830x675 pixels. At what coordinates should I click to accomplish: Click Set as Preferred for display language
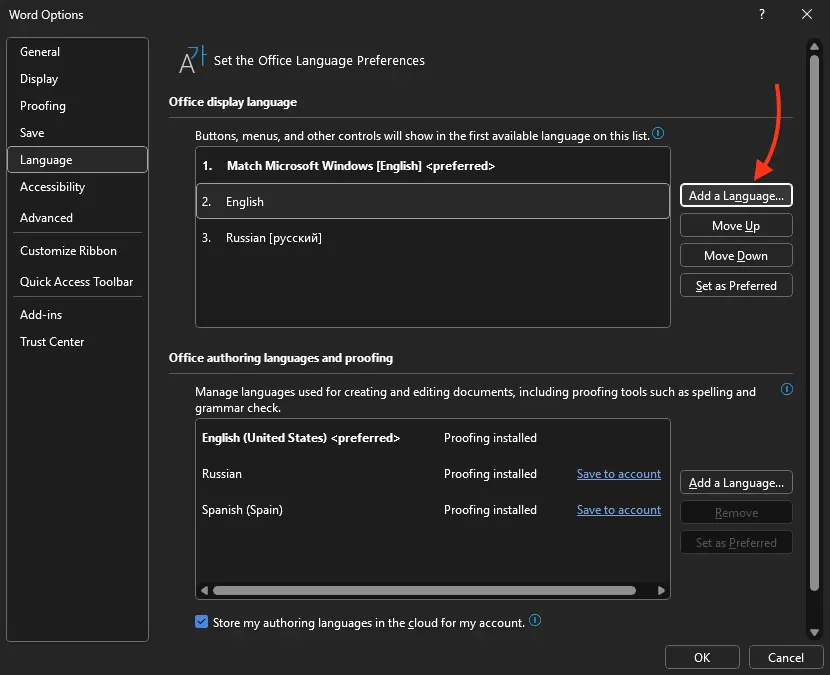(x=736, y=286)
